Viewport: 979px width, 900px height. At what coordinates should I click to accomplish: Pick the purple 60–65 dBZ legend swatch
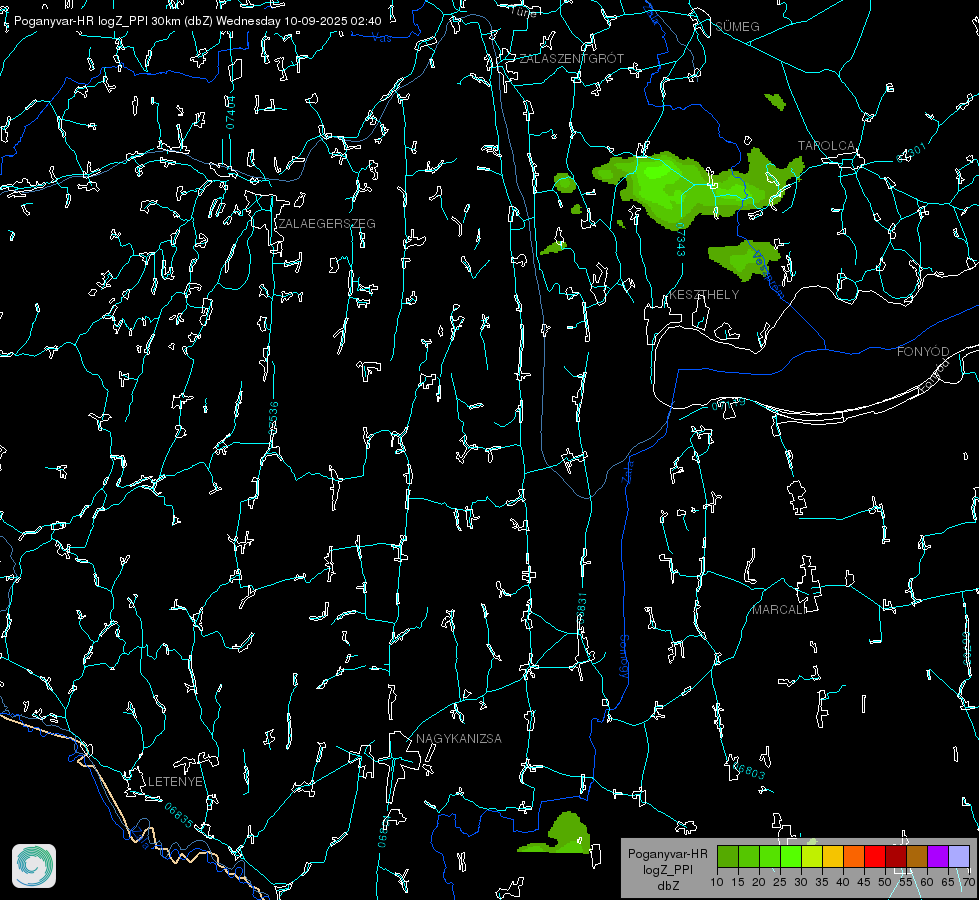coord(938,856)
